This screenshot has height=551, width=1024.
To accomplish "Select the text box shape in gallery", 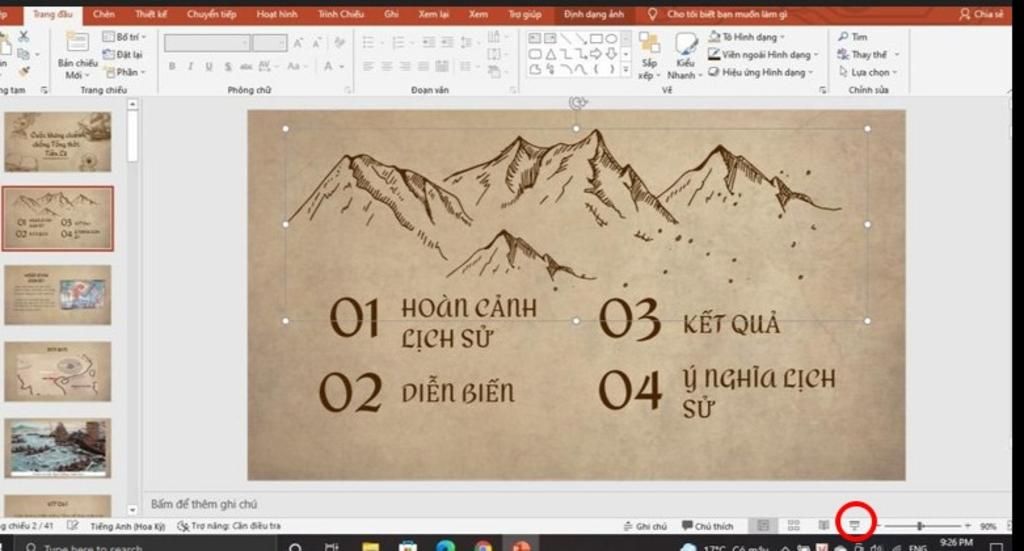I will pyautogui.click(x=535, y=39).
